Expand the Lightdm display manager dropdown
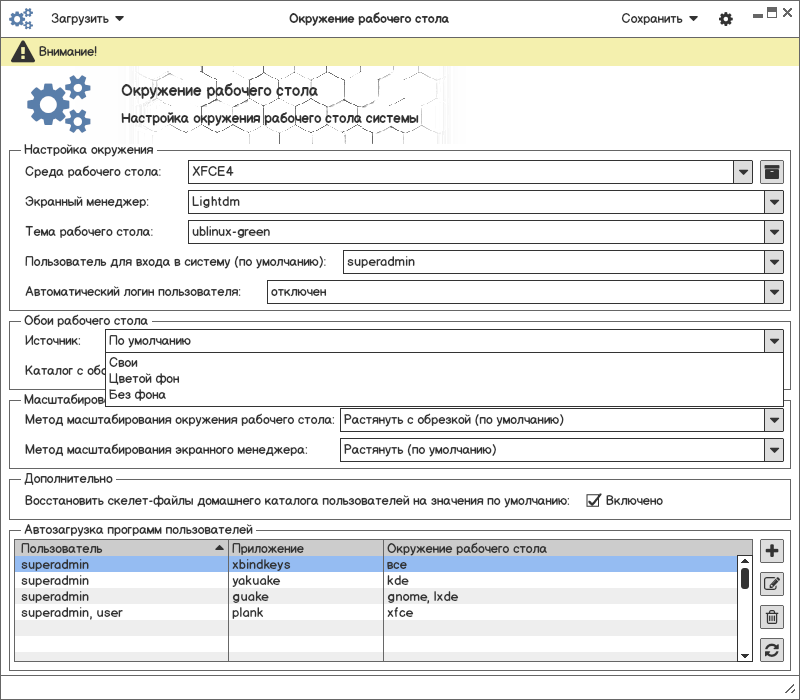Viewport: 800px width, 700px height. click(x=773, y=202)
